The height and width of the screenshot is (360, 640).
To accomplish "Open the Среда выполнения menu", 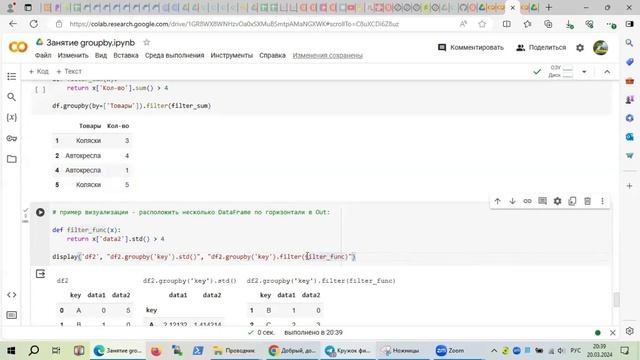I will coord(174,56).
